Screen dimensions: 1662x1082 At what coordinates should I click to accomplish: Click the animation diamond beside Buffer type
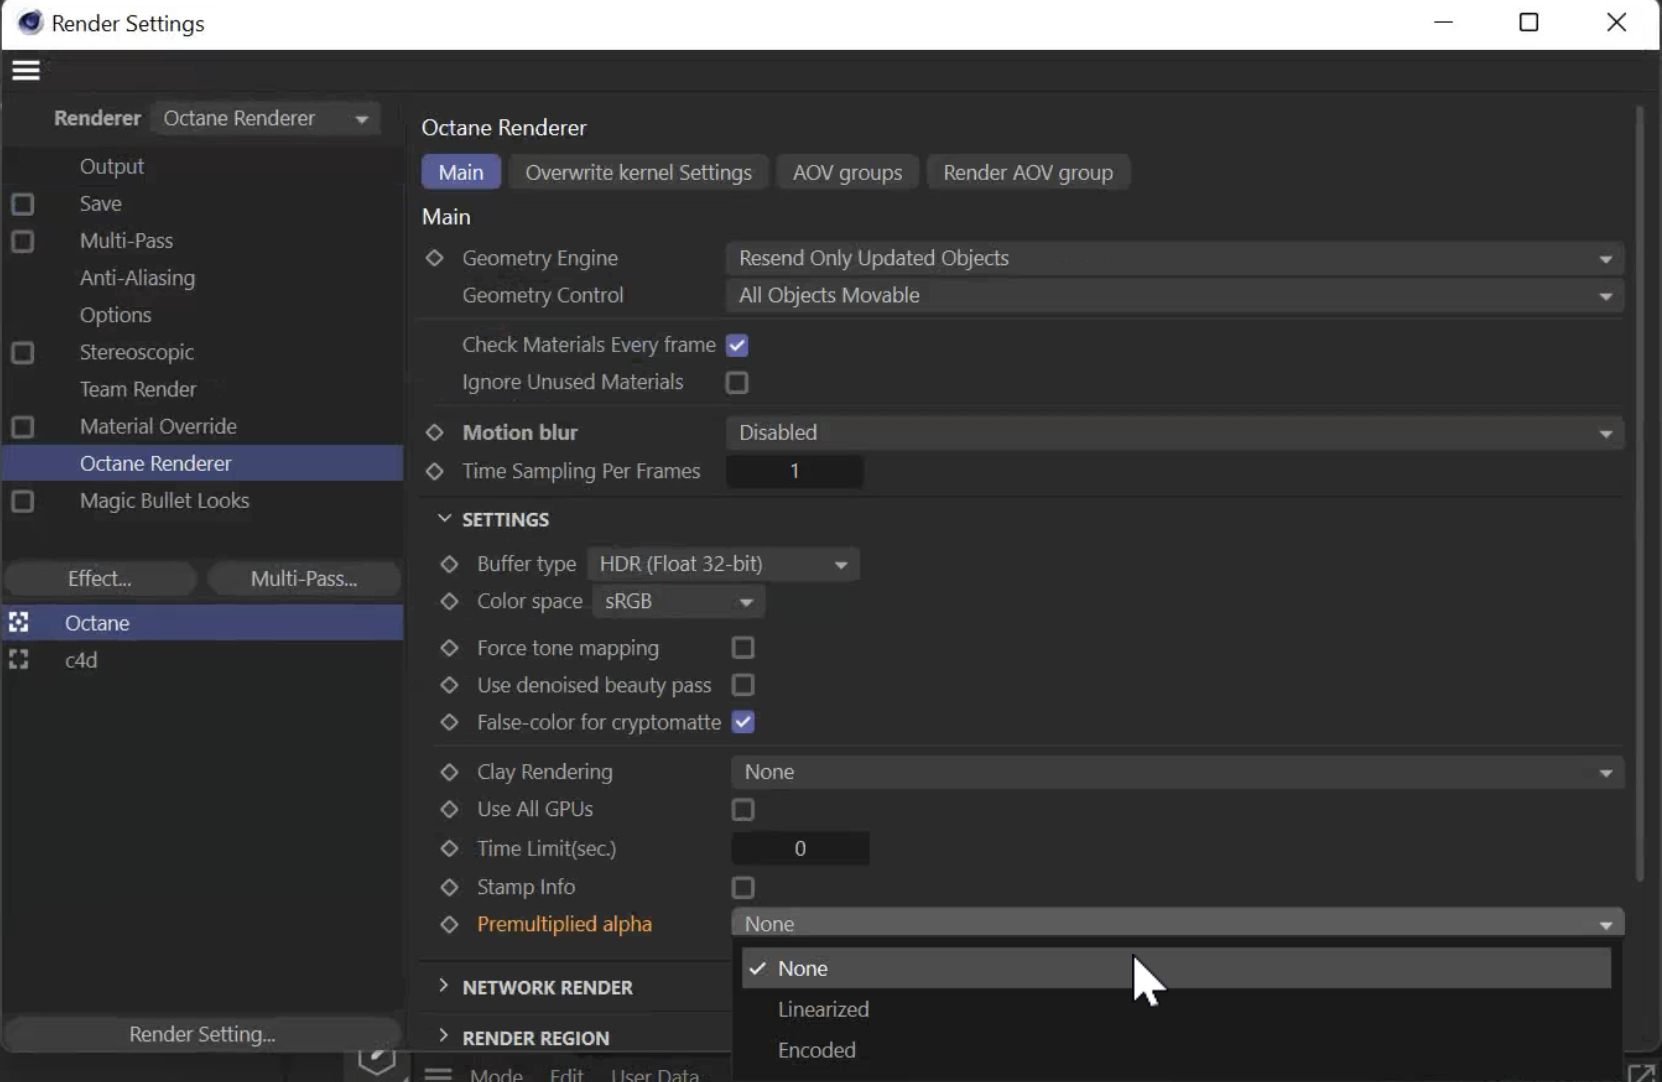pyautogui.click(x=449, y=565)
